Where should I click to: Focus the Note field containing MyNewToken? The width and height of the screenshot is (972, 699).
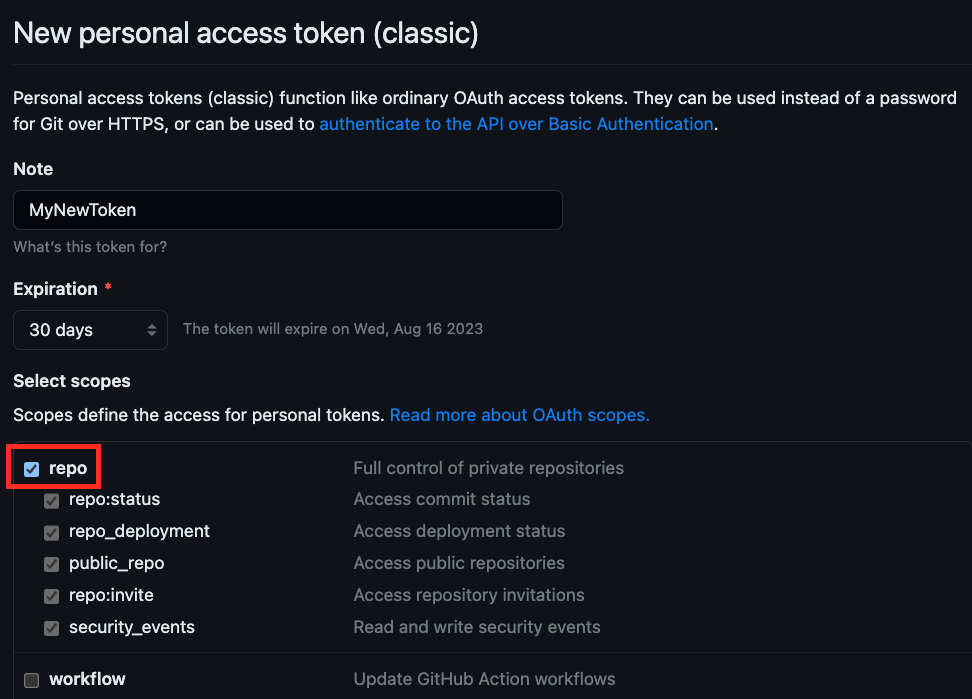pyautogui.click(x=288, y=210)
